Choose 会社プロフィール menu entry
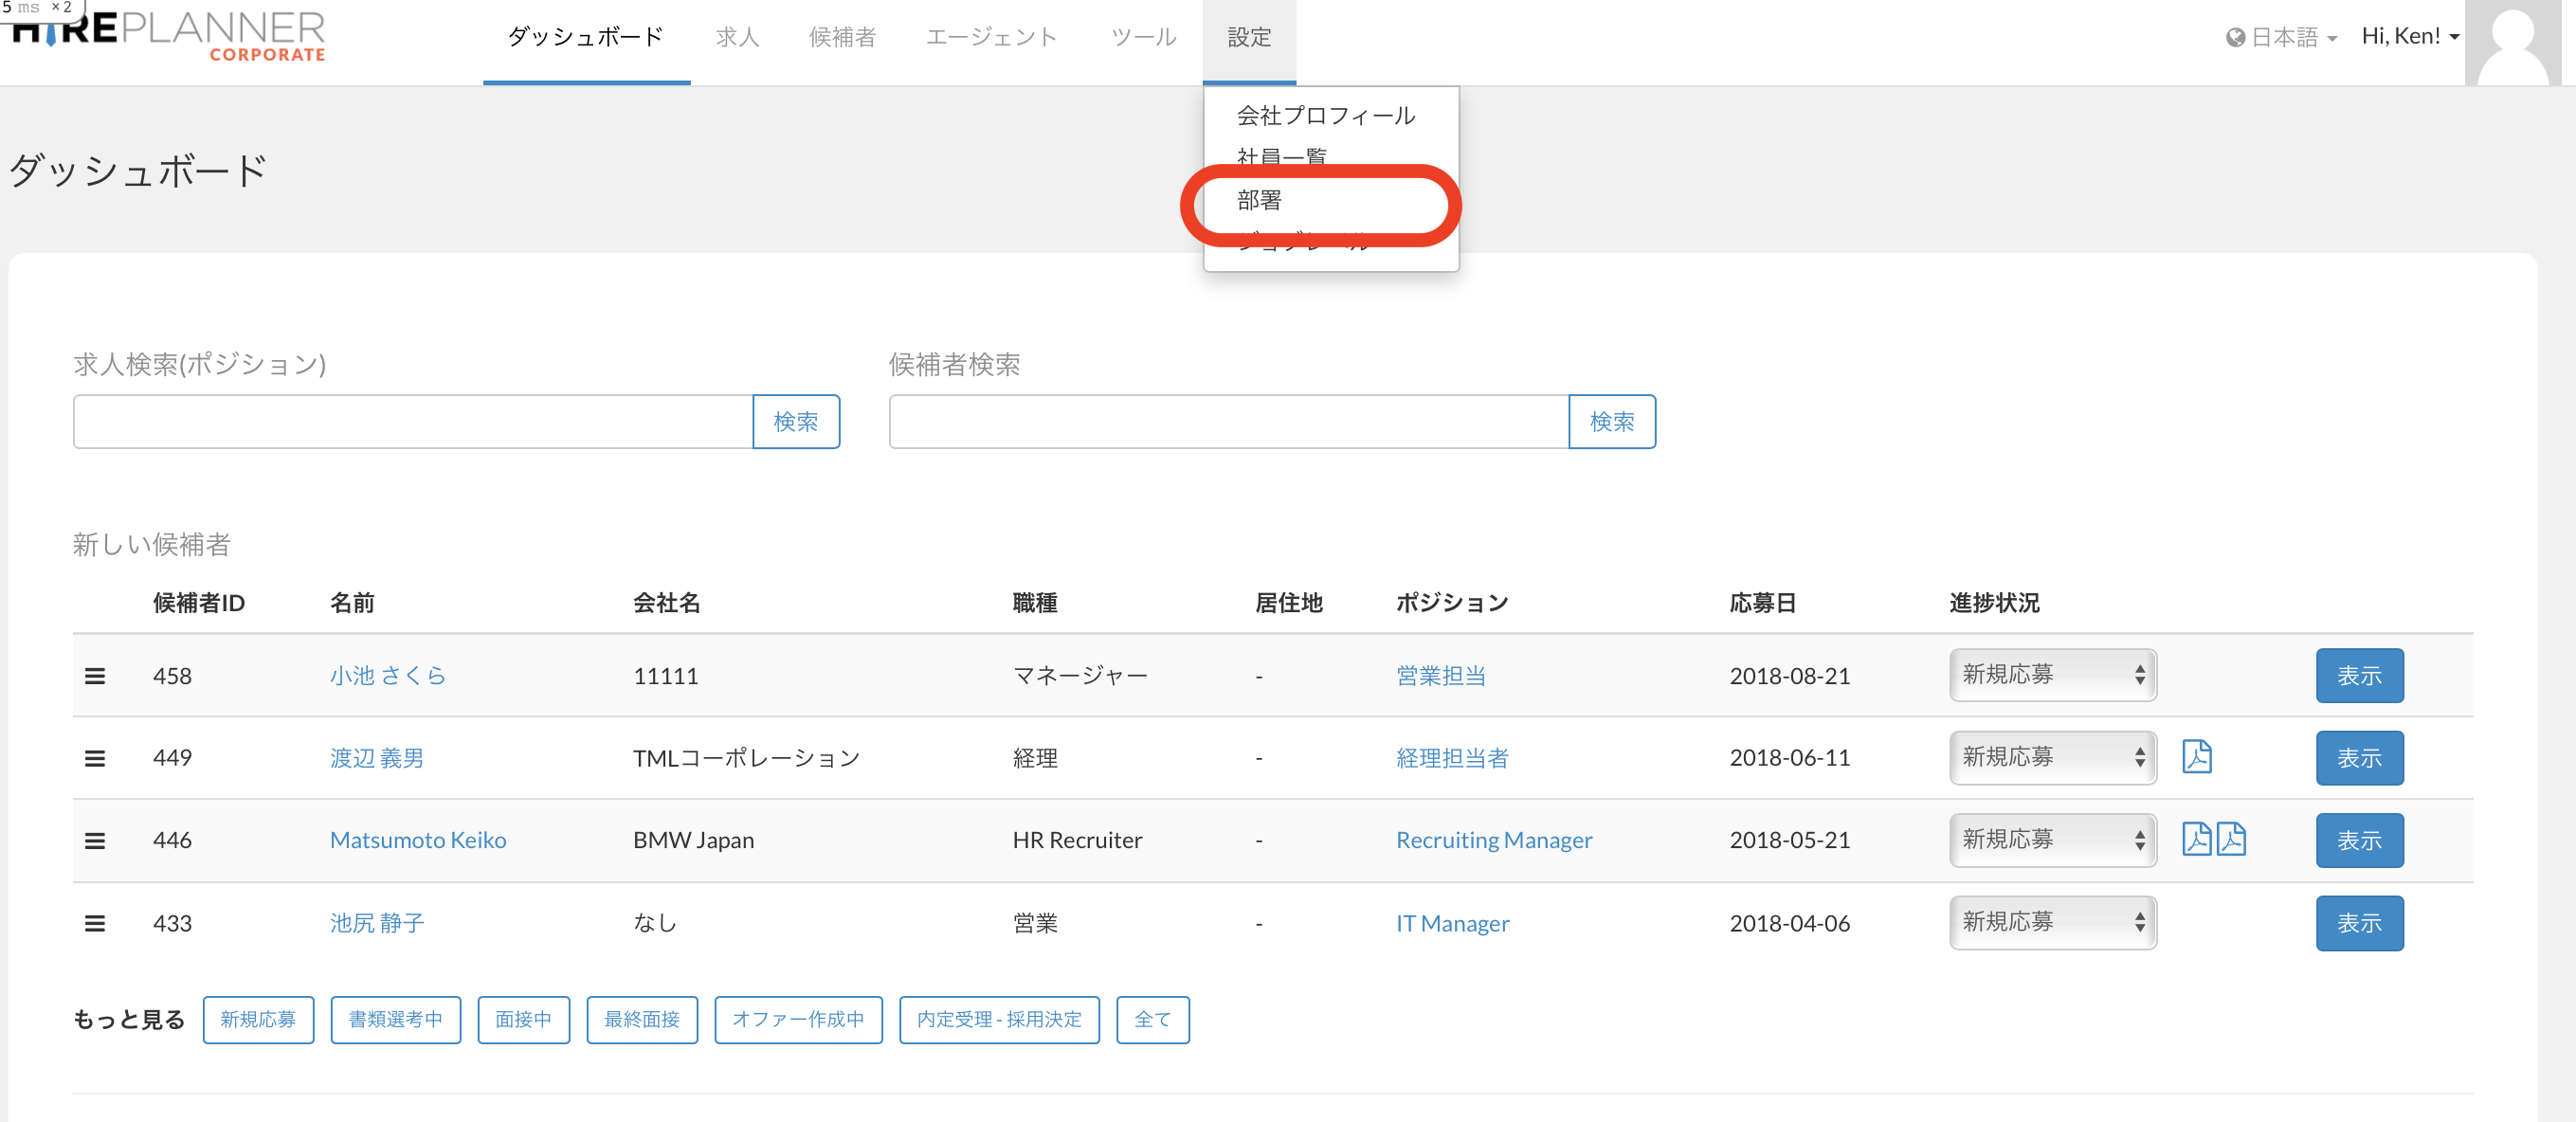The height and width of the screenshot is (1122, 2576). (1325, 116)
